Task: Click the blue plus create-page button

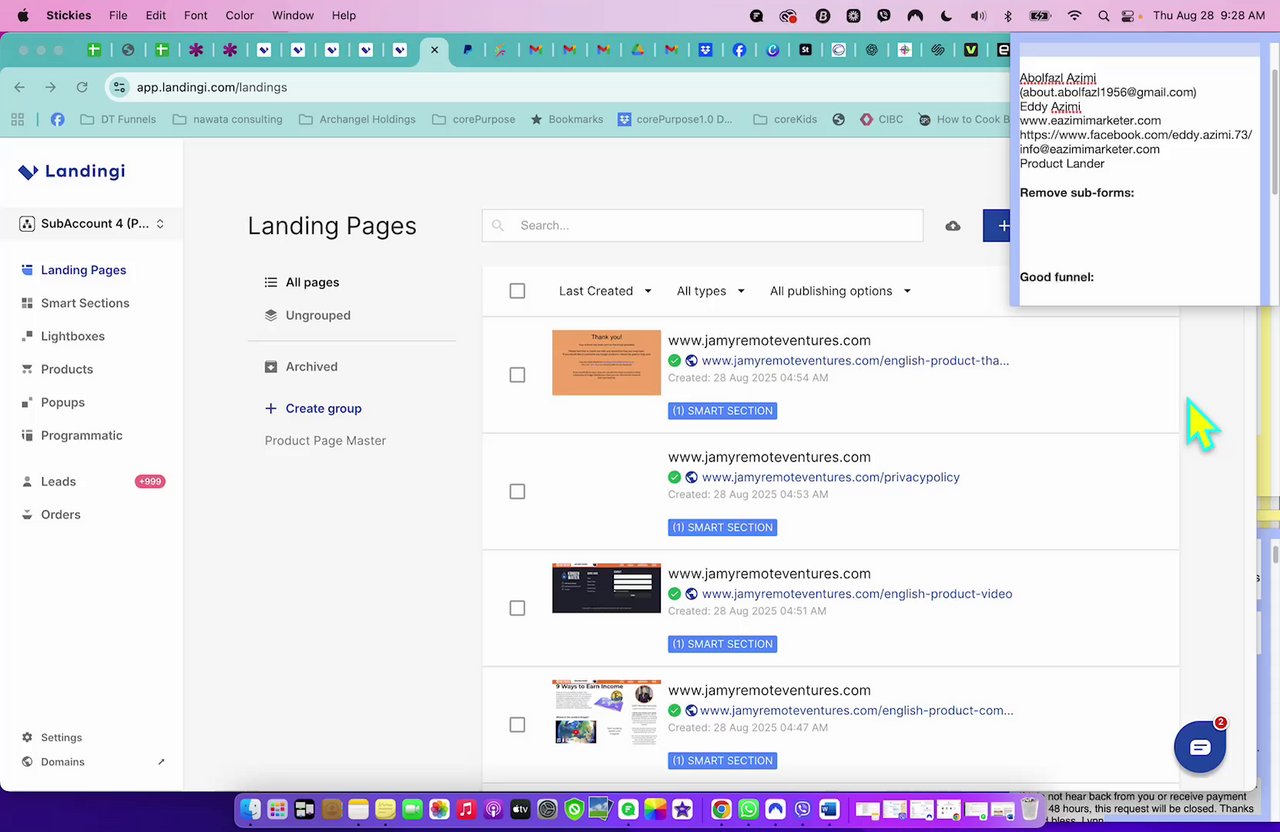Action: click(997, 226)
